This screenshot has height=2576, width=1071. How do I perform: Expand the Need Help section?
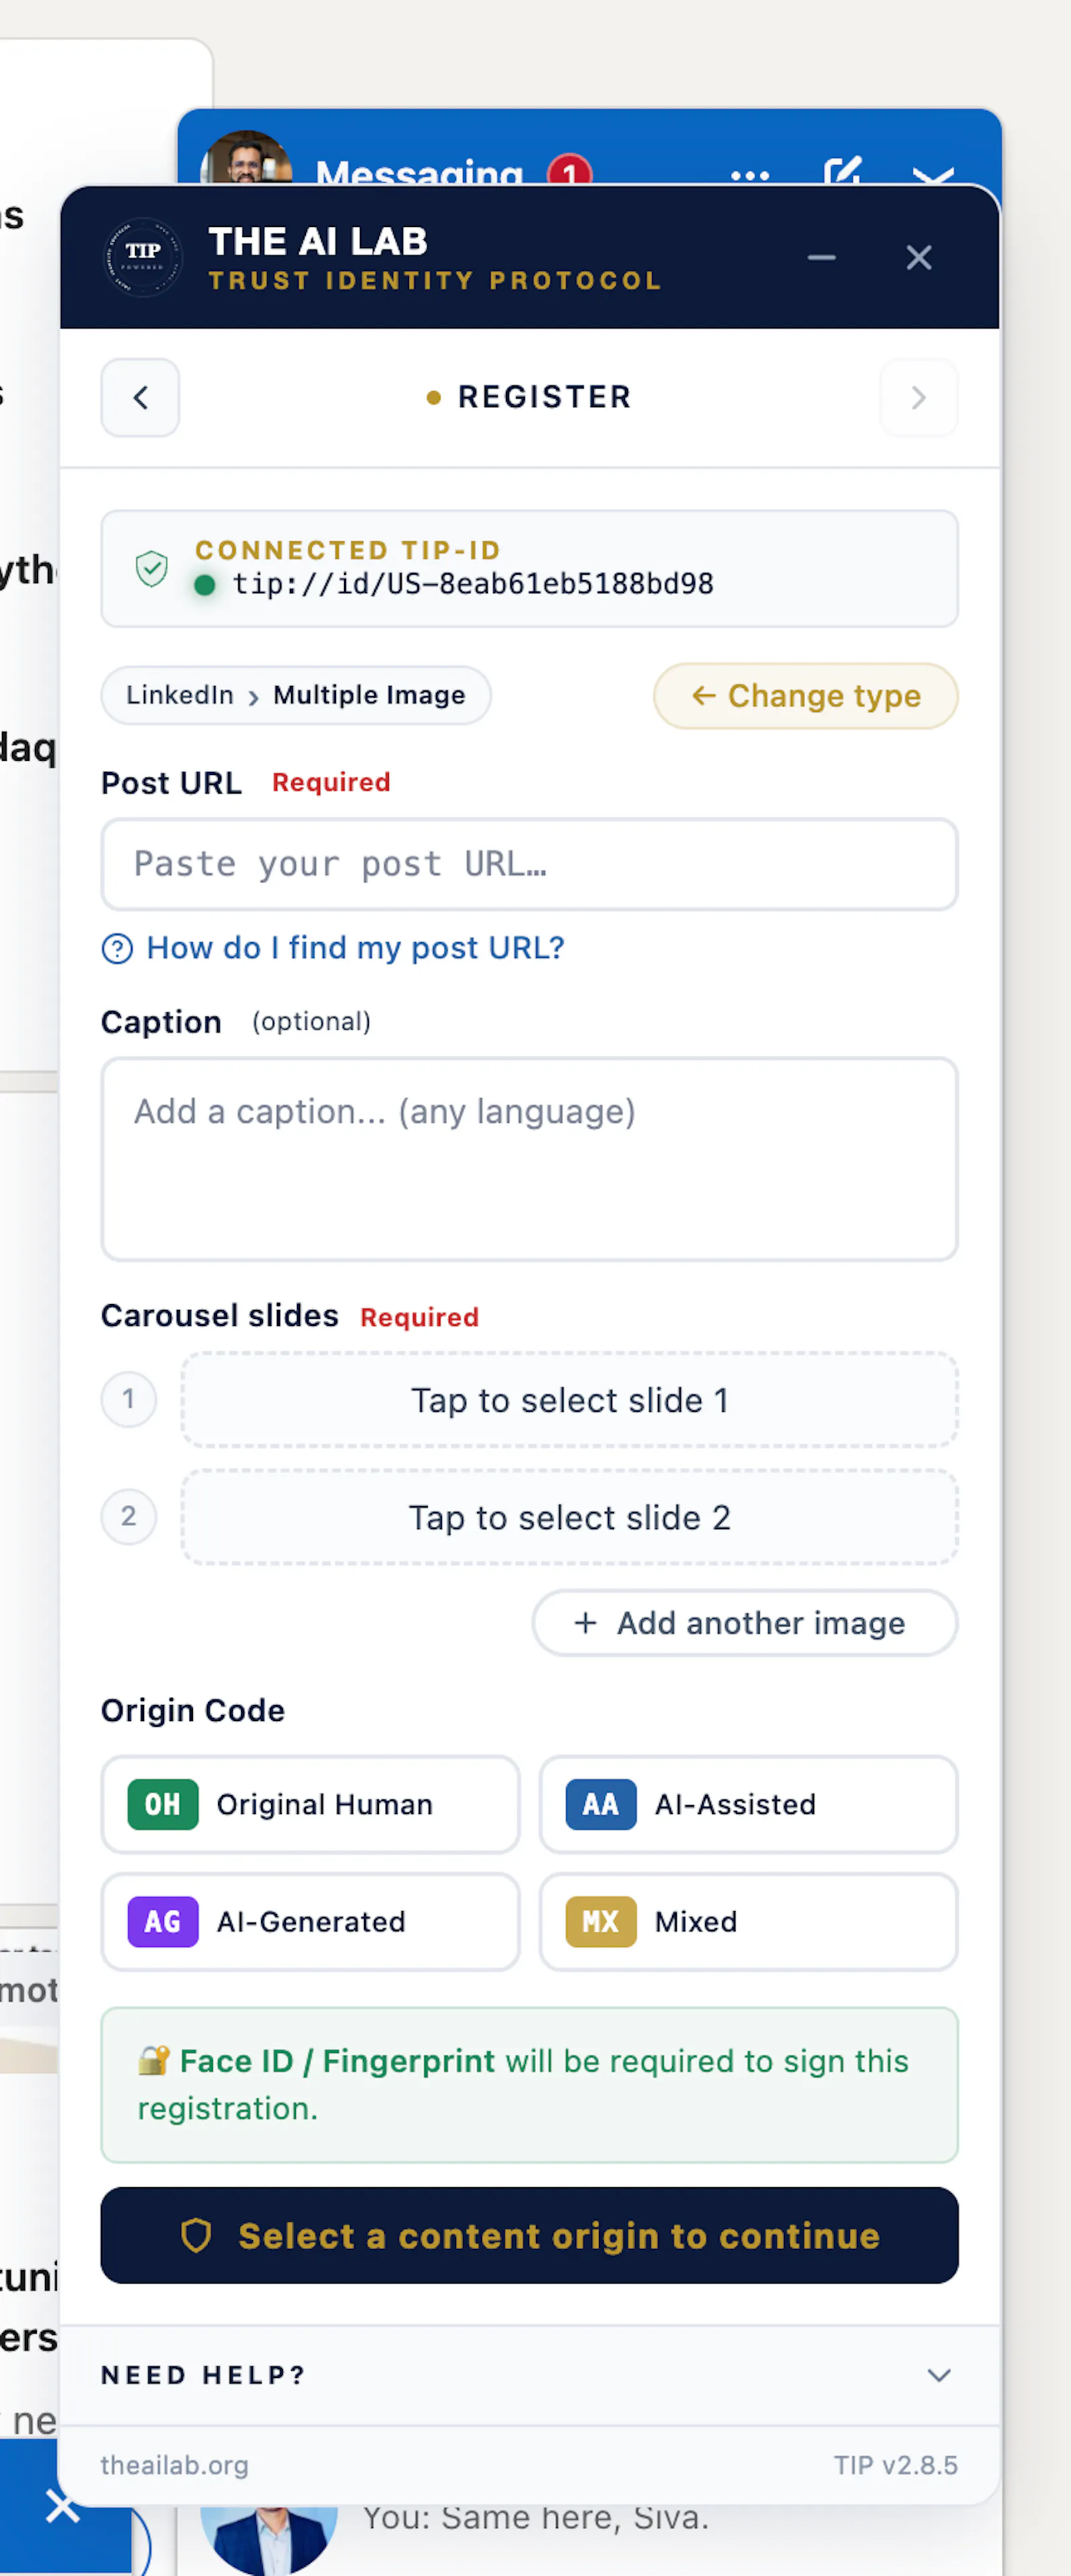coord(529,2374)
